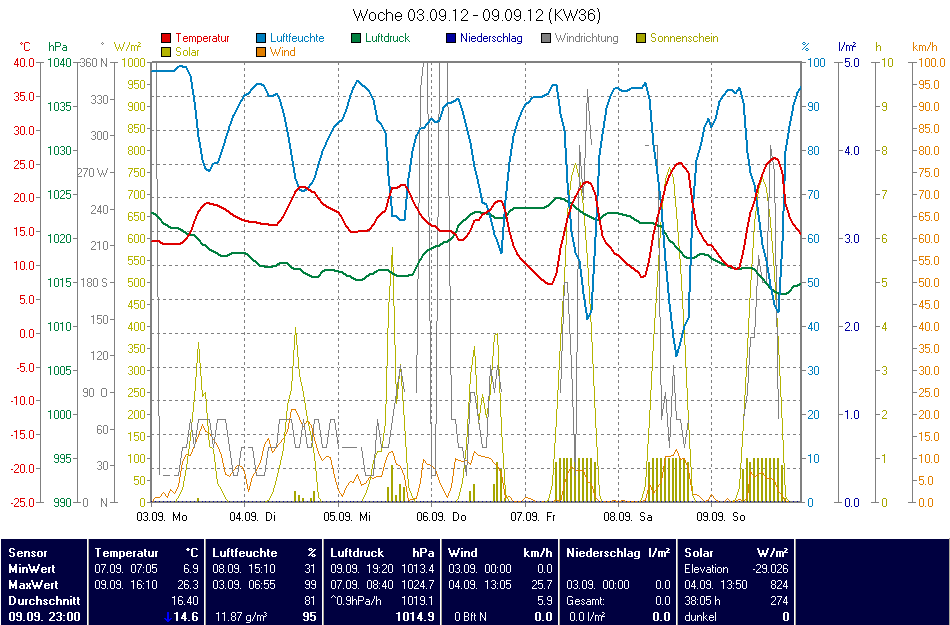
Task: Click the Luftdruck column header in table
Action: pyautogui.click(x=357, y=553)
